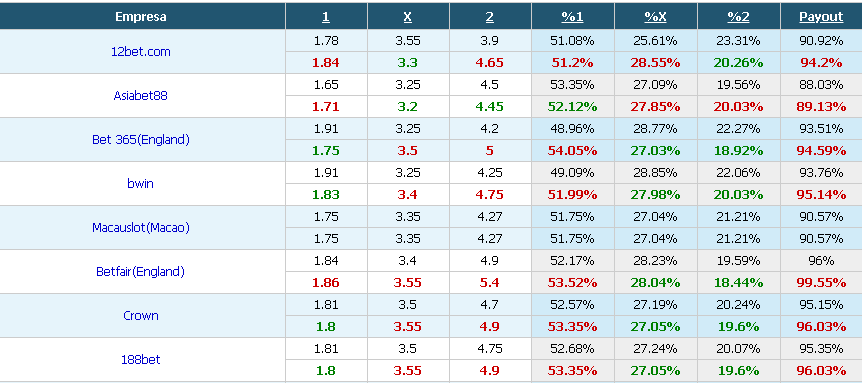Open the Asiabet88 bookmaker link
Viewport: 862px width, 383px height.
click(x=141, y=96)
